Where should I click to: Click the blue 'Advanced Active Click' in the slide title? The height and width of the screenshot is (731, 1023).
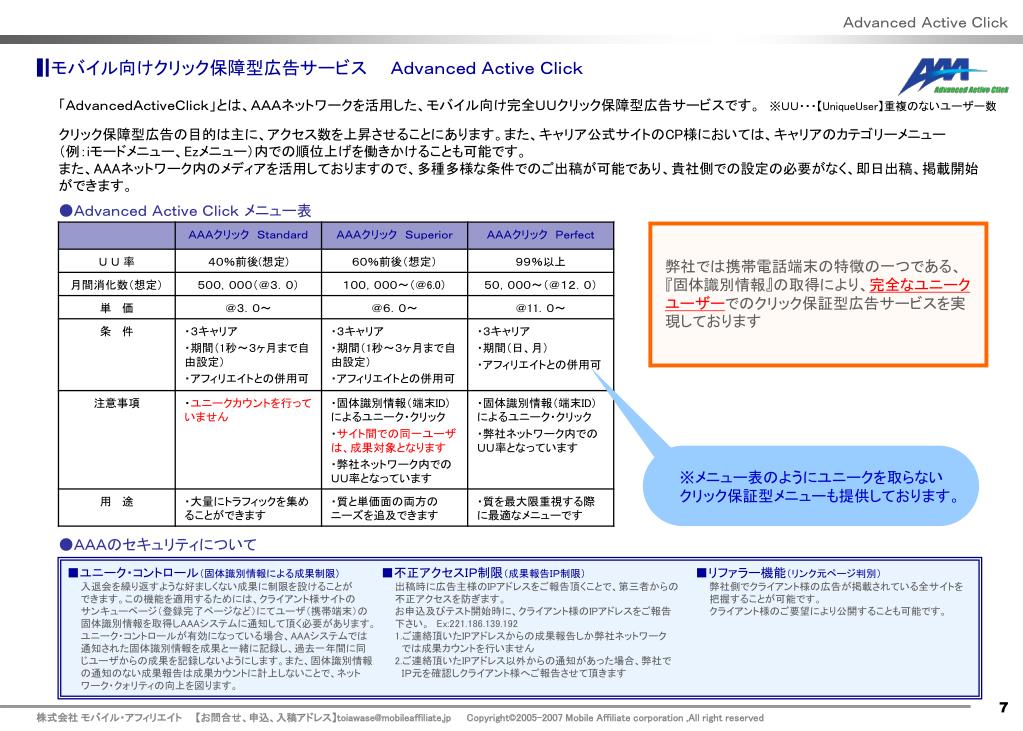pyautogui.click(x=486, y=69)
